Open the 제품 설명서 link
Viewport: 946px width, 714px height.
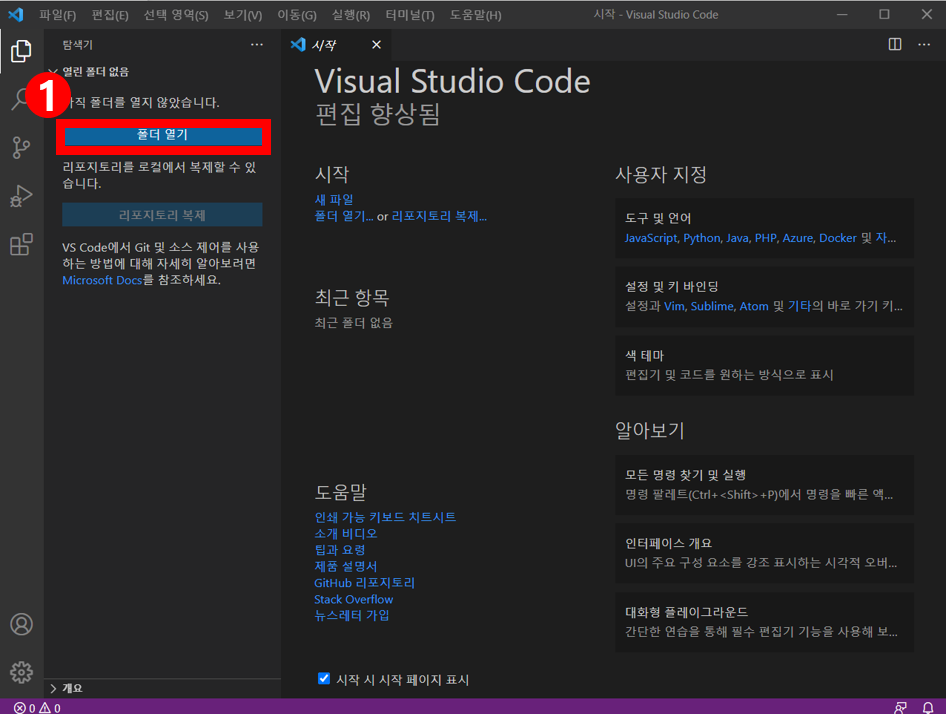click(x=346, y=566)
